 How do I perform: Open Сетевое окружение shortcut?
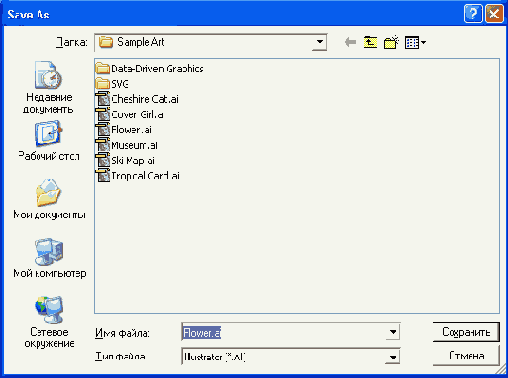(49, 322)
